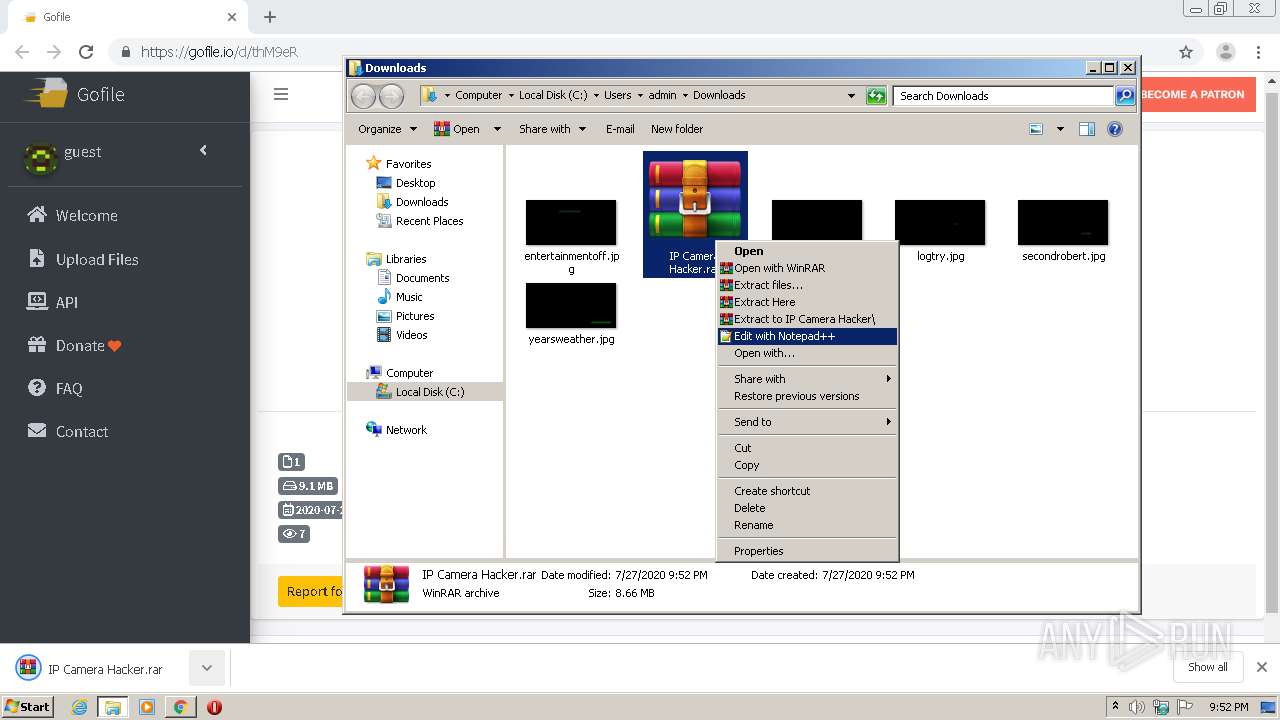Viewport: 1280px width, 720px height.
Task: Reload page with Chrome refresh icon
Action: pos(86,52)
